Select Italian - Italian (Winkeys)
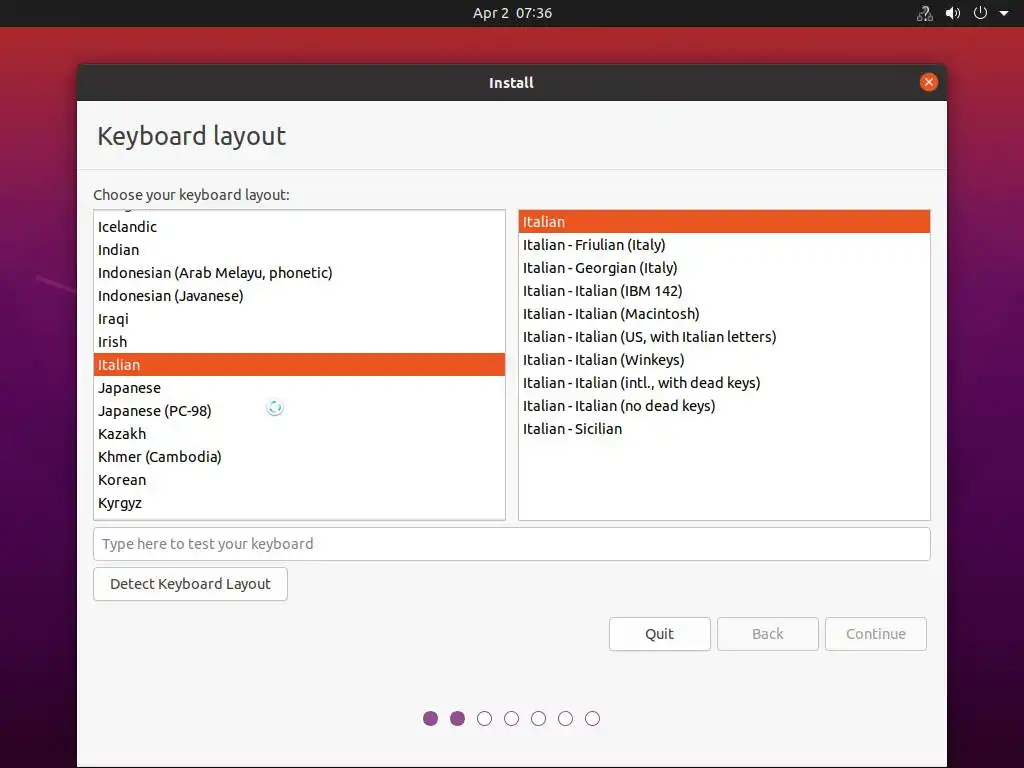1024x768 pixels. click(x=724, y=360)
